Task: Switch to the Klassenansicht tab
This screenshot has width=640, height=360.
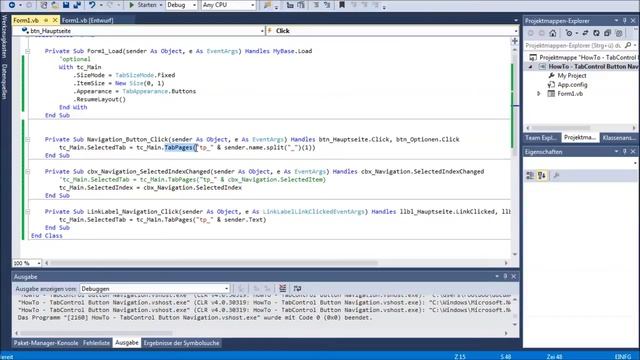Action: click(x=619, y=138)
